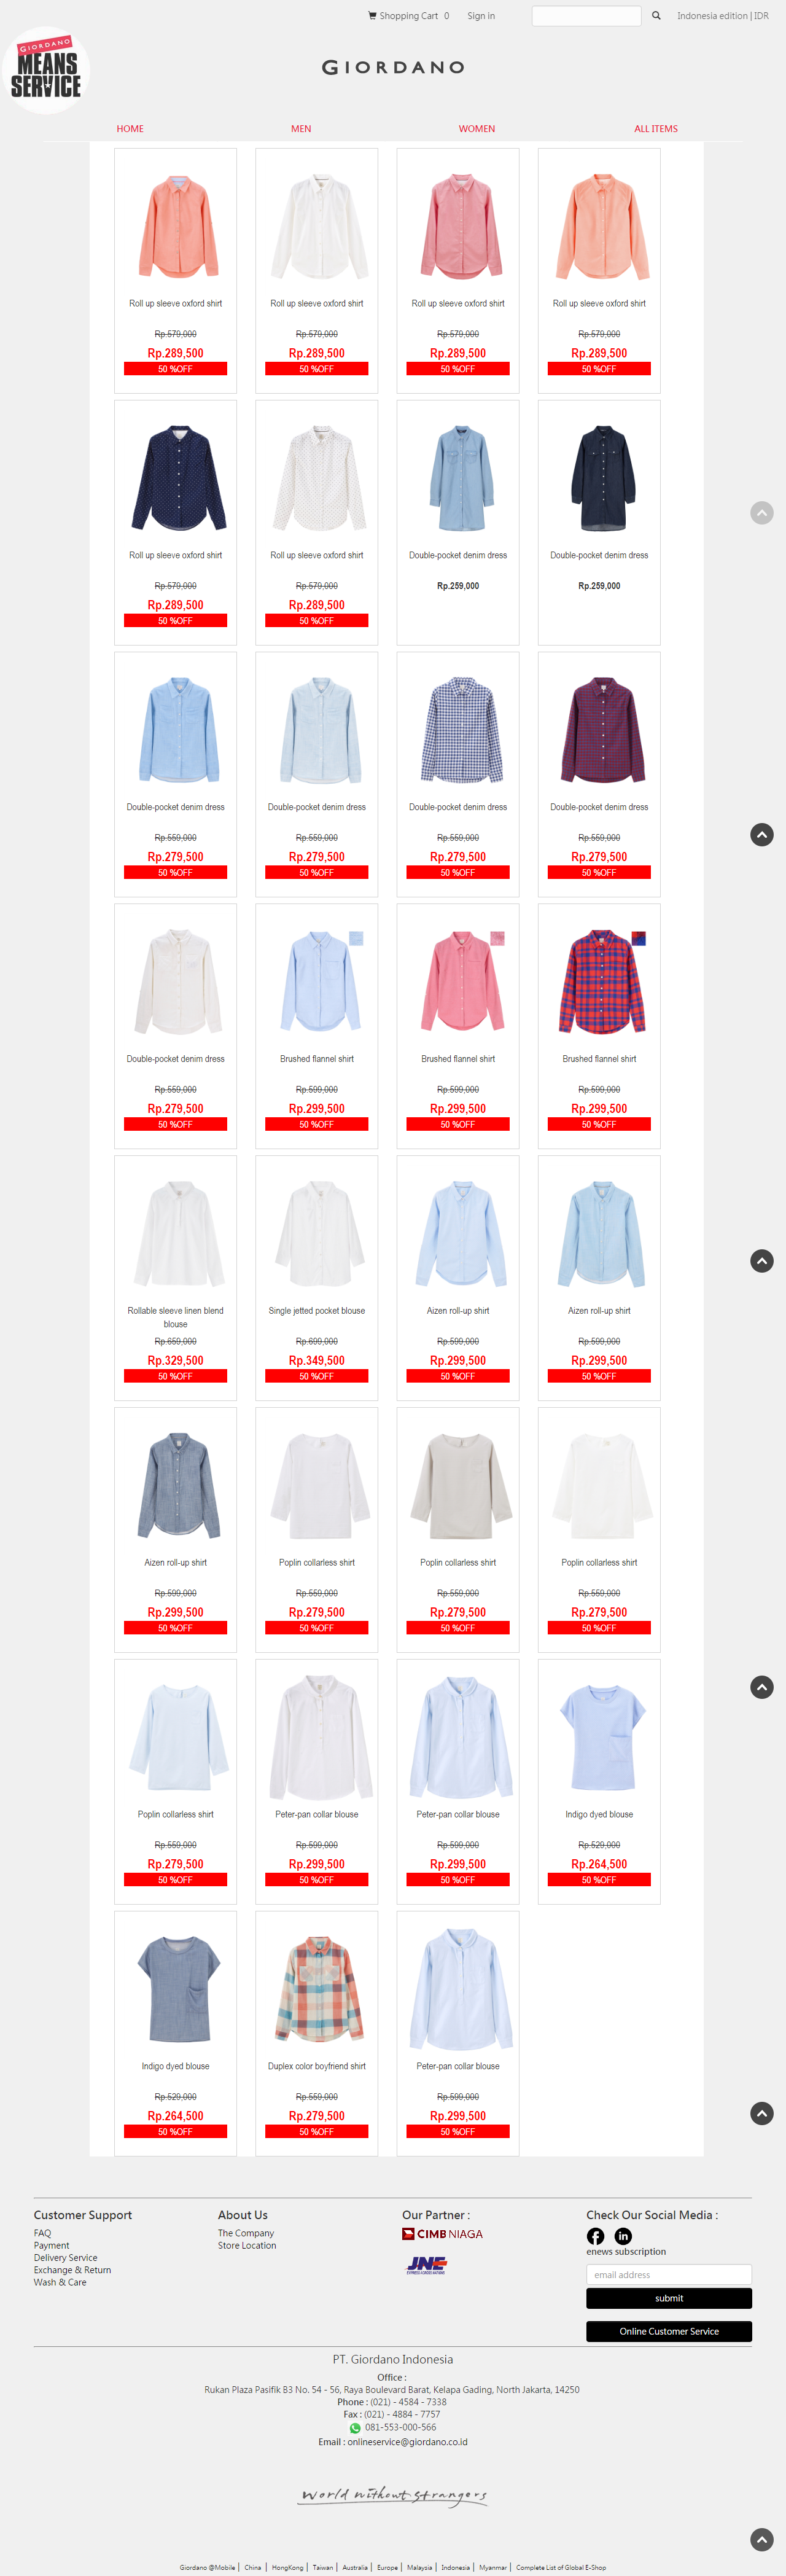Screen dimensions: 786x2576
Task: Click the Sign in link
Action: 481,16
